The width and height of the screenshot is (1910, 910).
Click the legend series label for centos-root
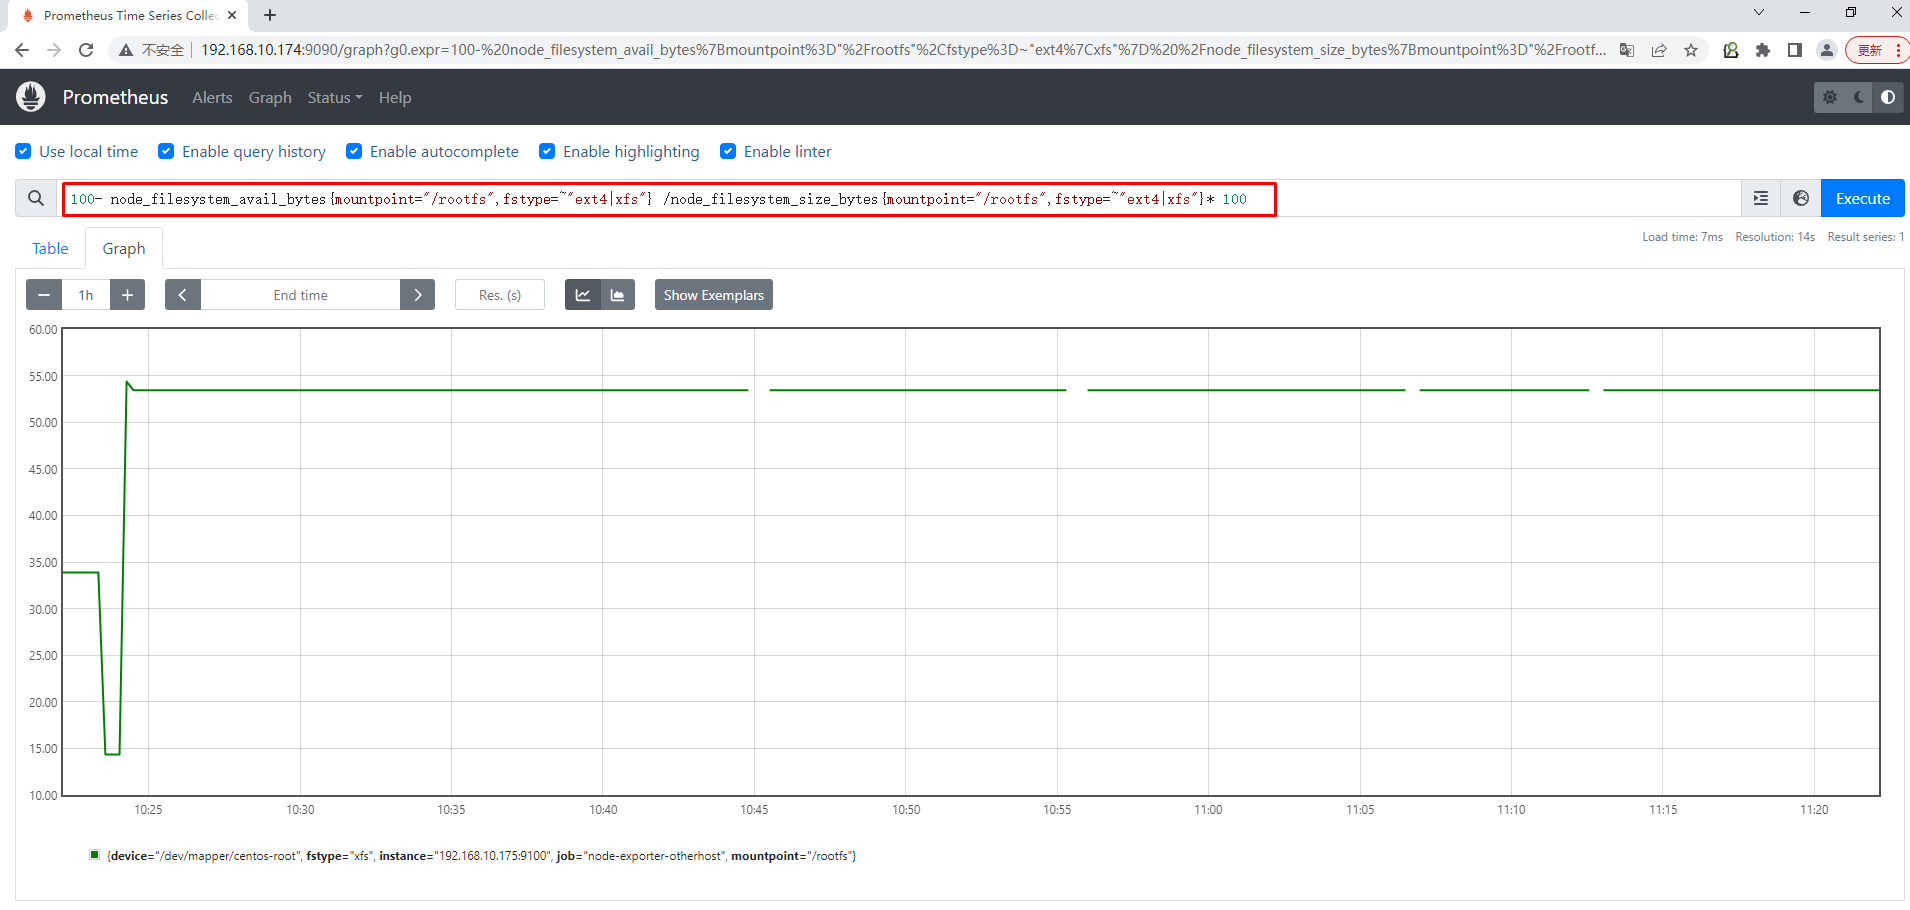pyautogui.click(x=481, y=856)
